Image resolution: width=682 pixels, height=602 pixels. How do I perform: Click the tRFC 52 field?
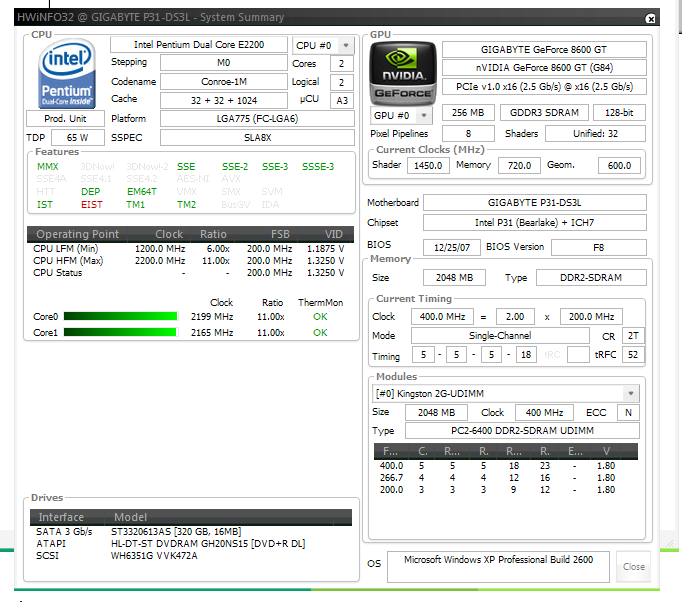[x=633, y=355]
